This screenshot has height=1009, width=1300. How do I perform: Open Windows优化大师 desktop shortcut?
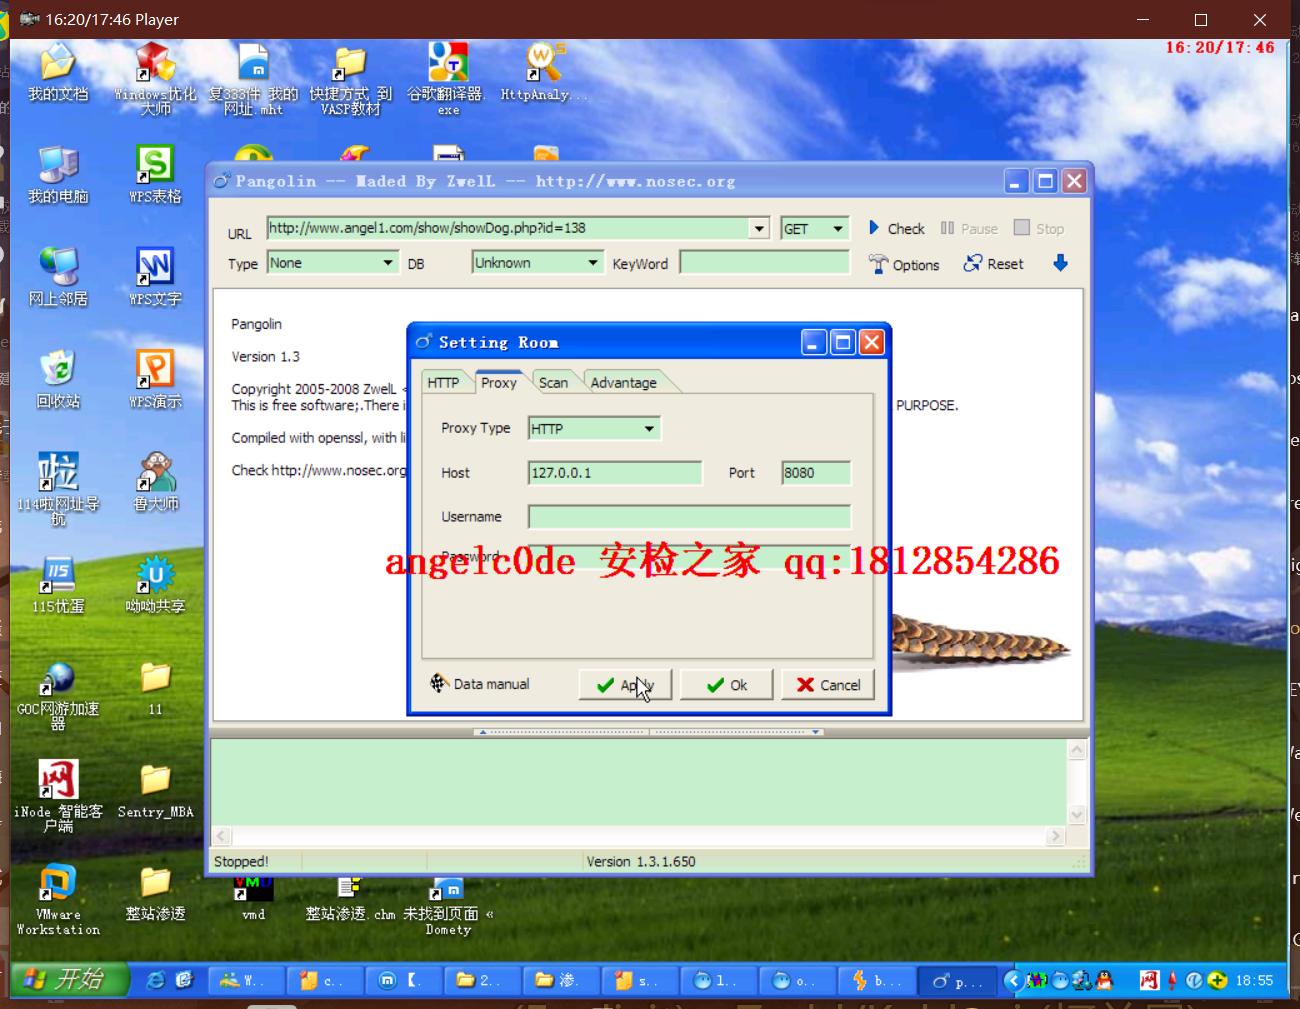[155, 78]
